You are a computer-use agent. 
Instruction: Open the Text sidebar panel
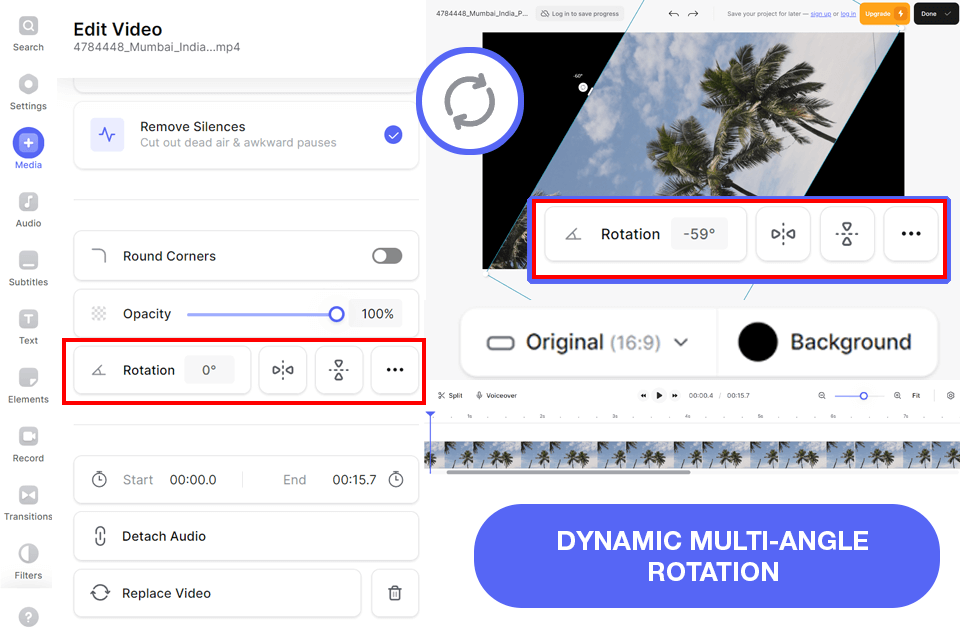[28, 327]
